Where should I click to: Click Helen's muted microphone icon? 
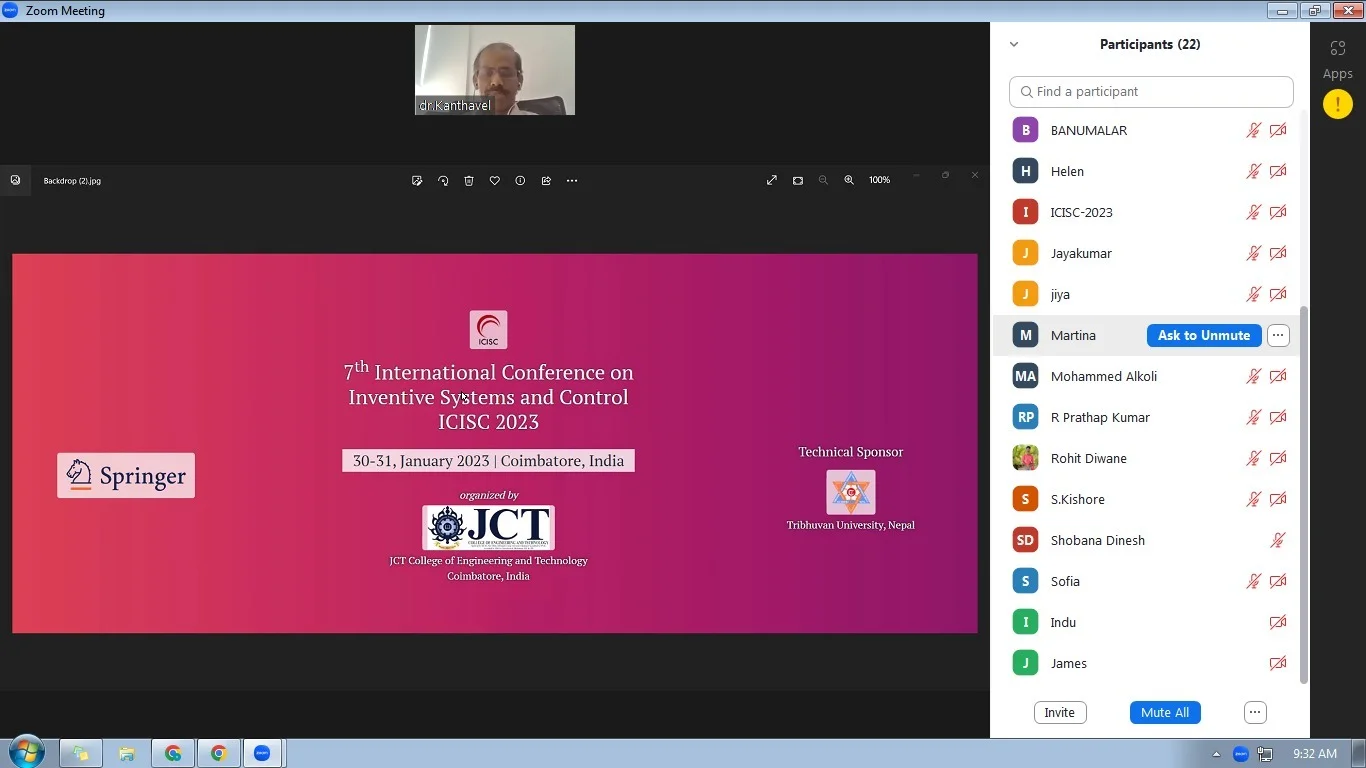pyautogui.click(x=1254, y=171)
